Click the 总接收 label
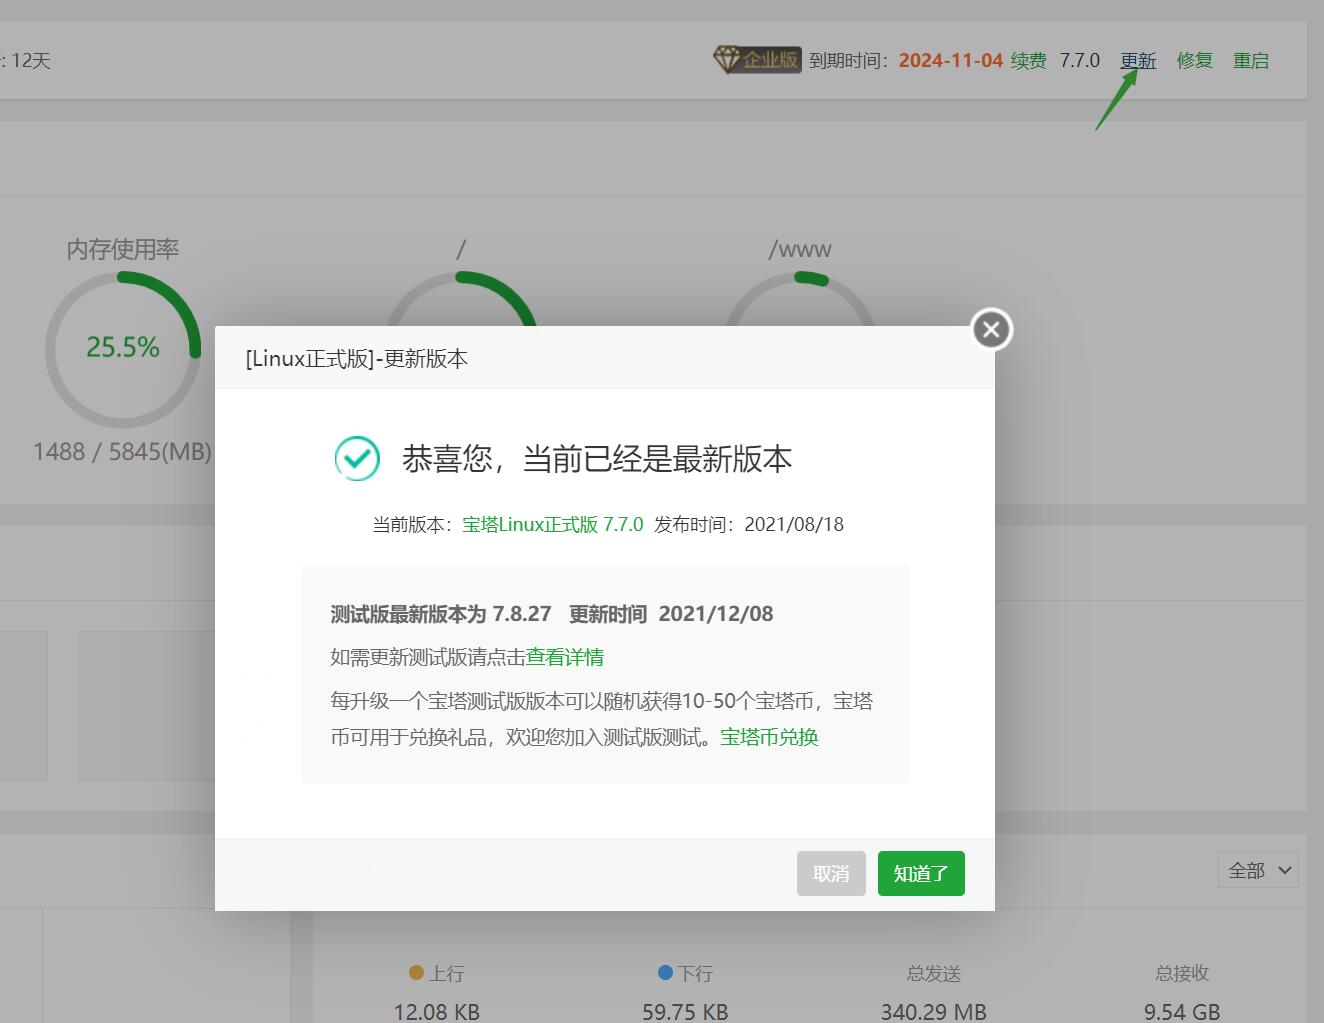 click(x=1182, y=973)
